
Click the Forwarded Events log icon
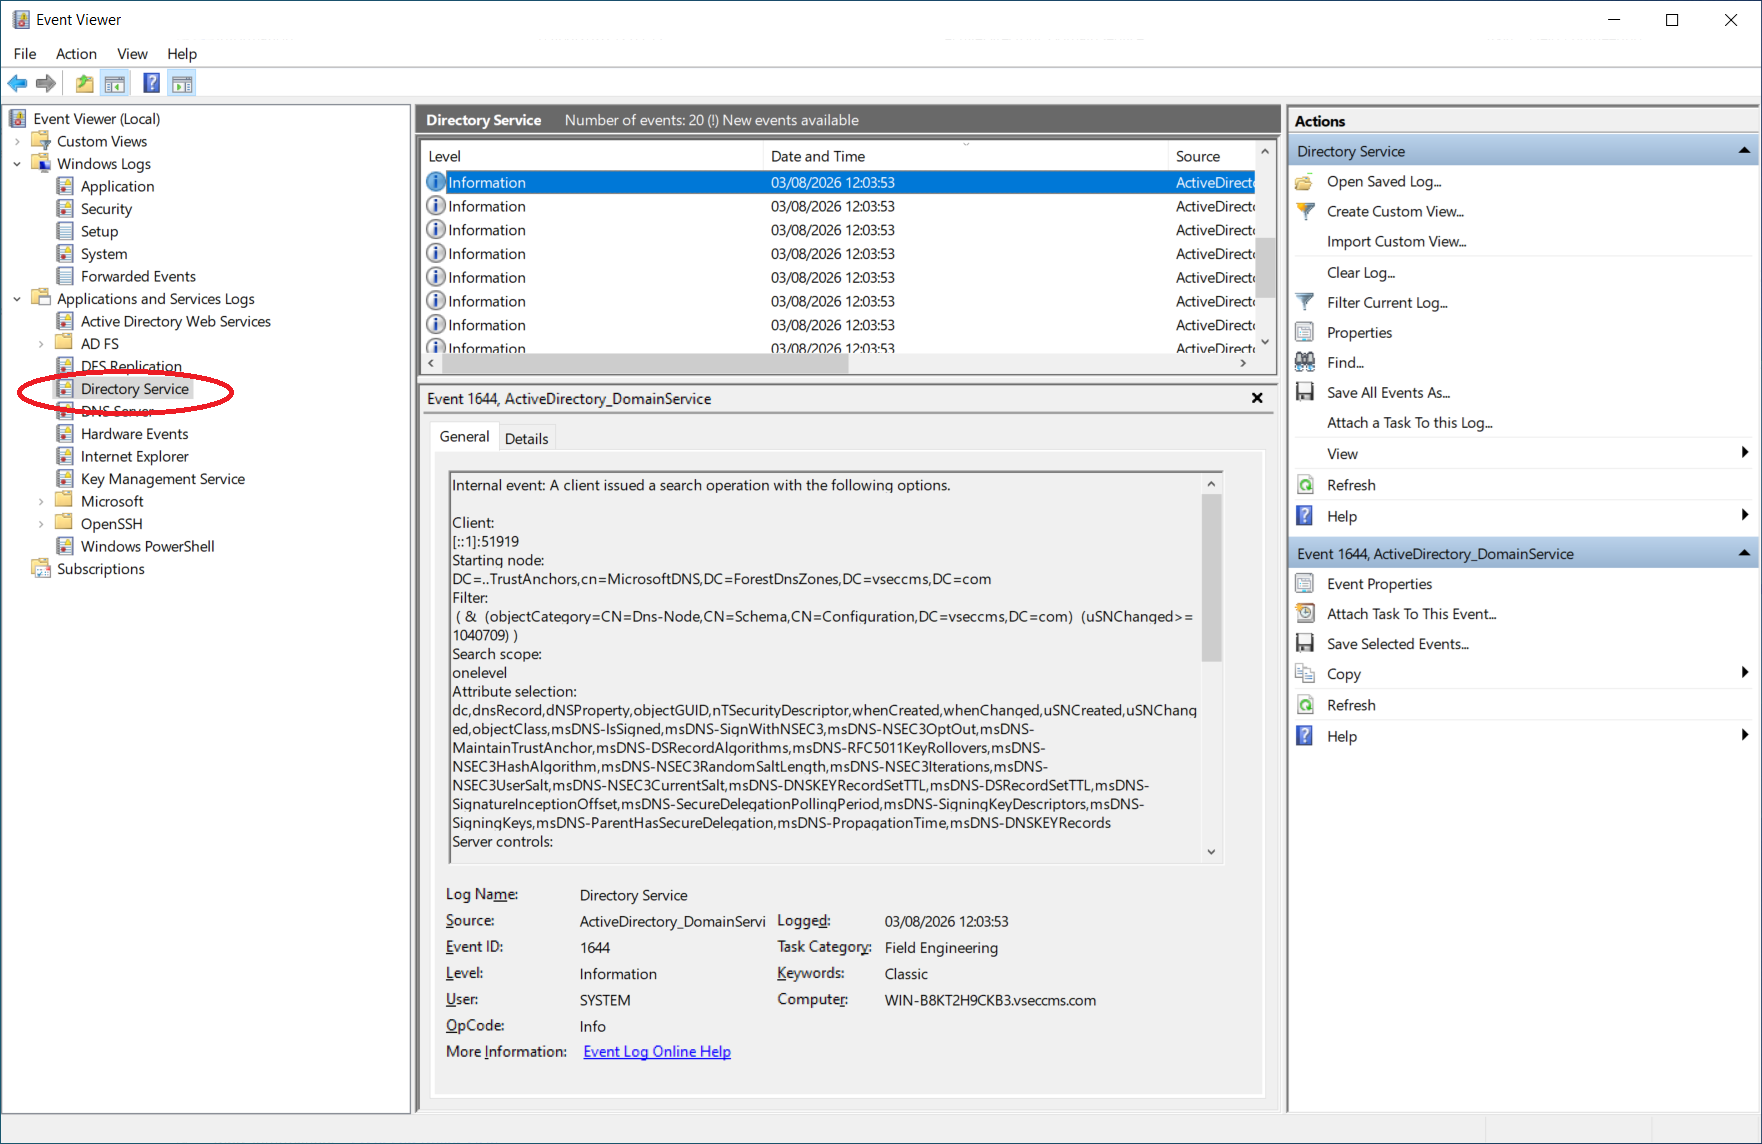65,276
